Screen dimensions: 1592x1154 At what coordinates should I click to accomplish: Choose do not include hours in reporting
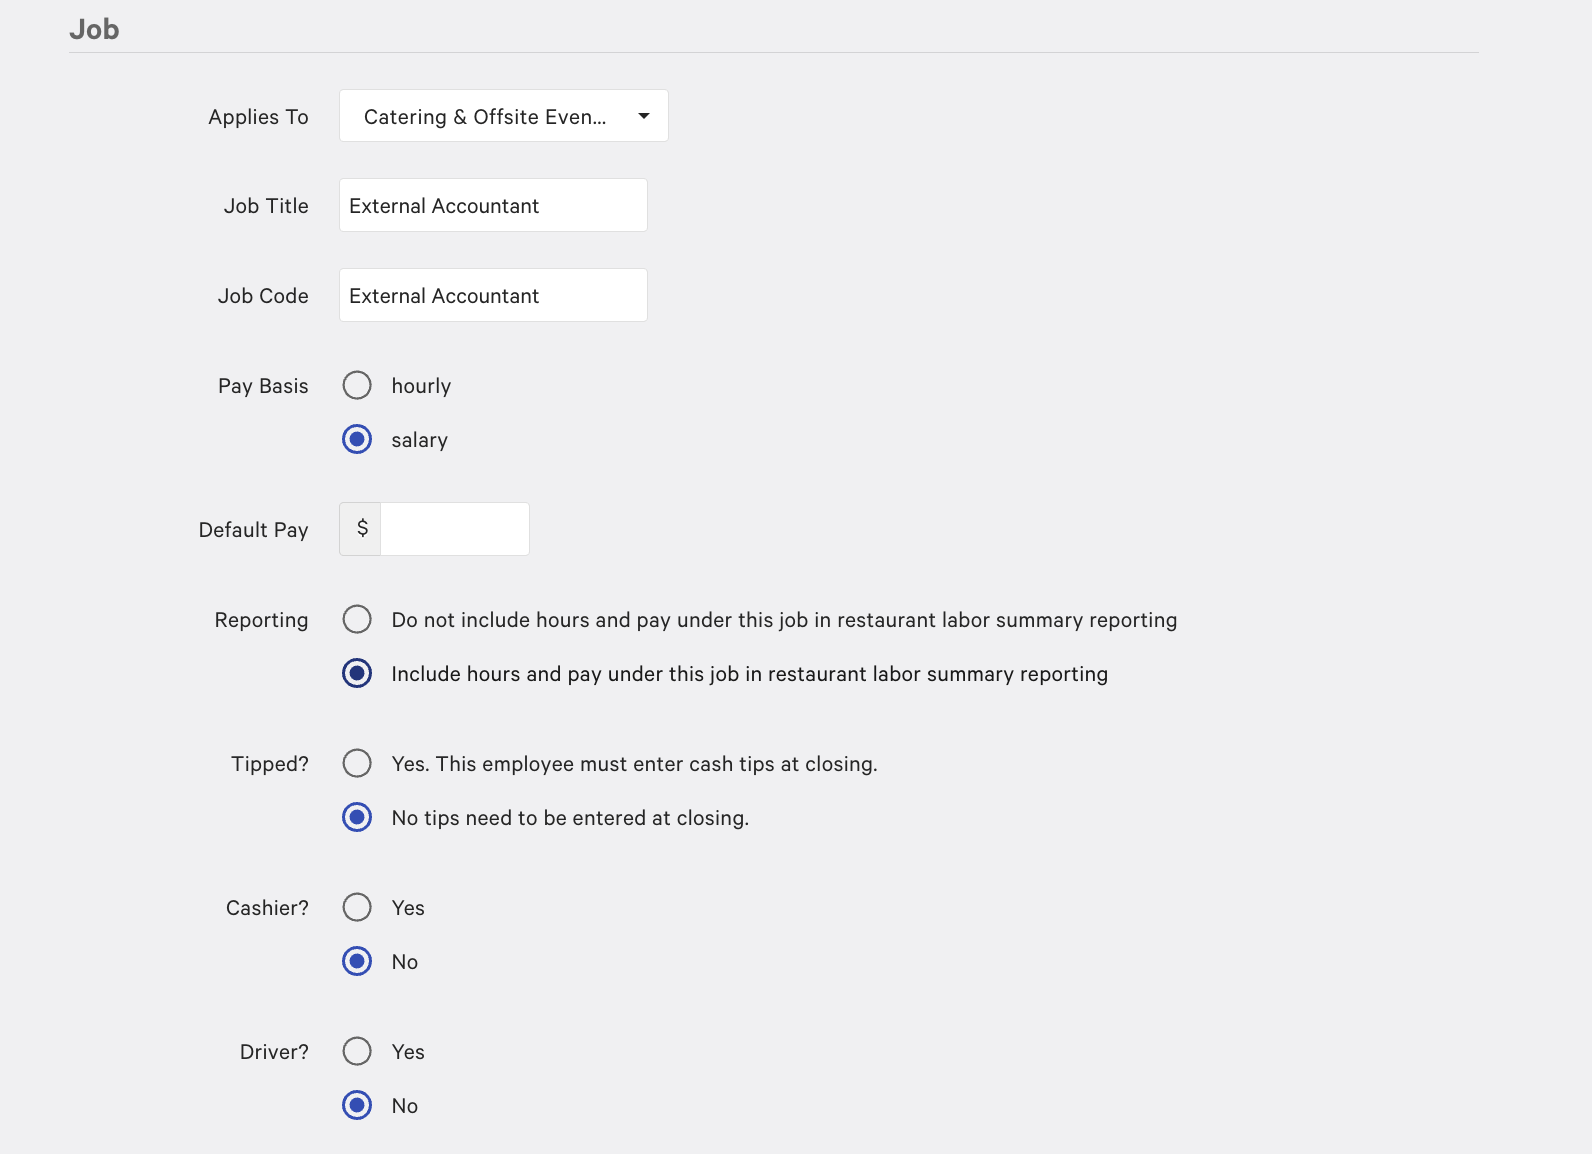point(357,620)
